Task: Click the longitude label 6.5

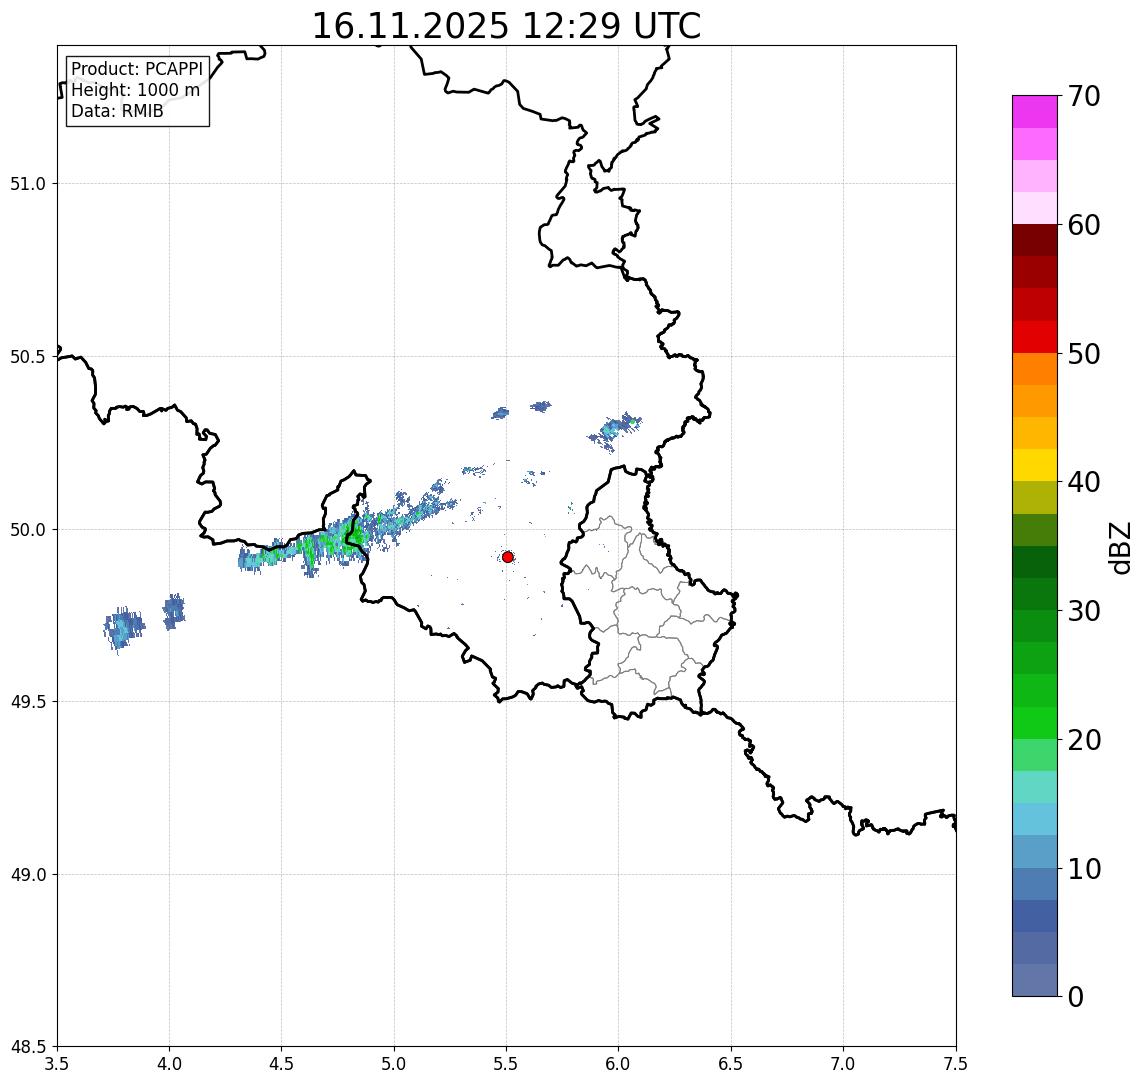Action: coord(732,1064)
